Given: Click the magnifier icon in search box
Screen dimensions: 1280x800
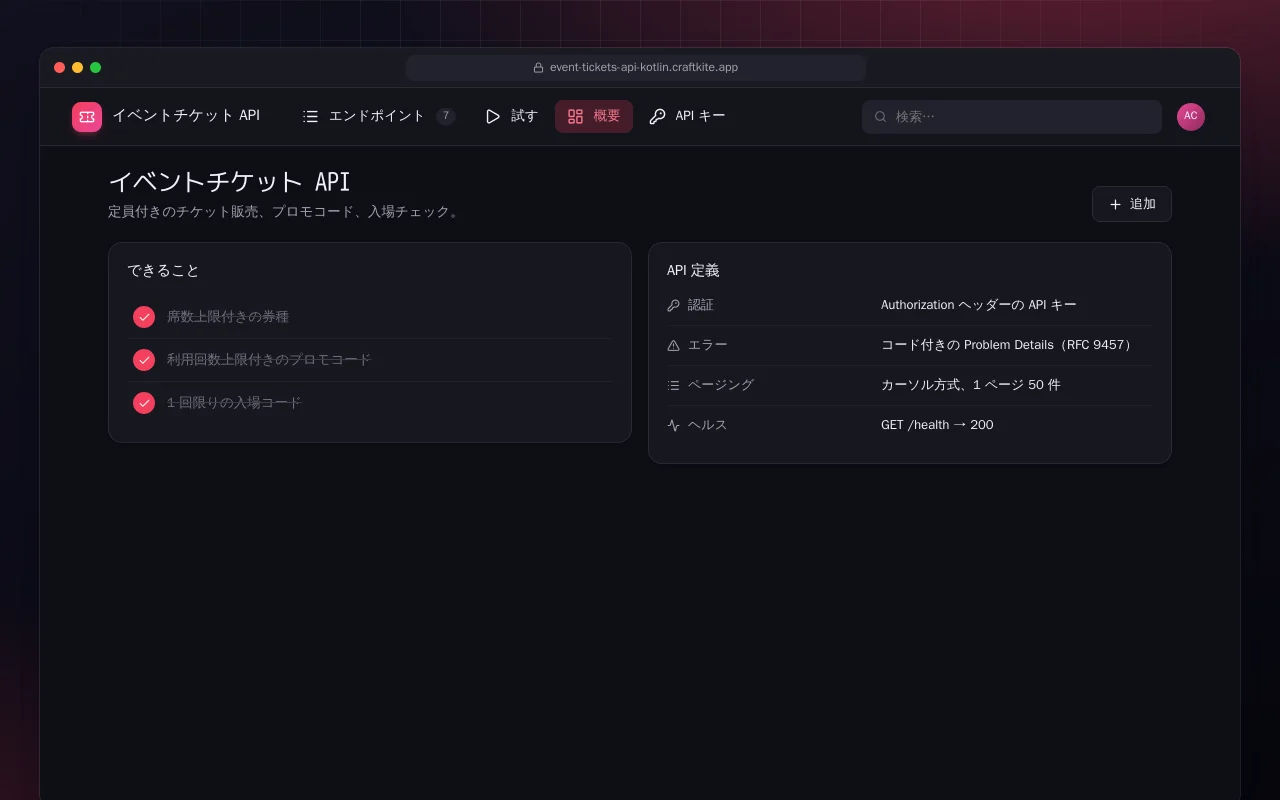Looking at the screenshot, I should click(881, 117).
